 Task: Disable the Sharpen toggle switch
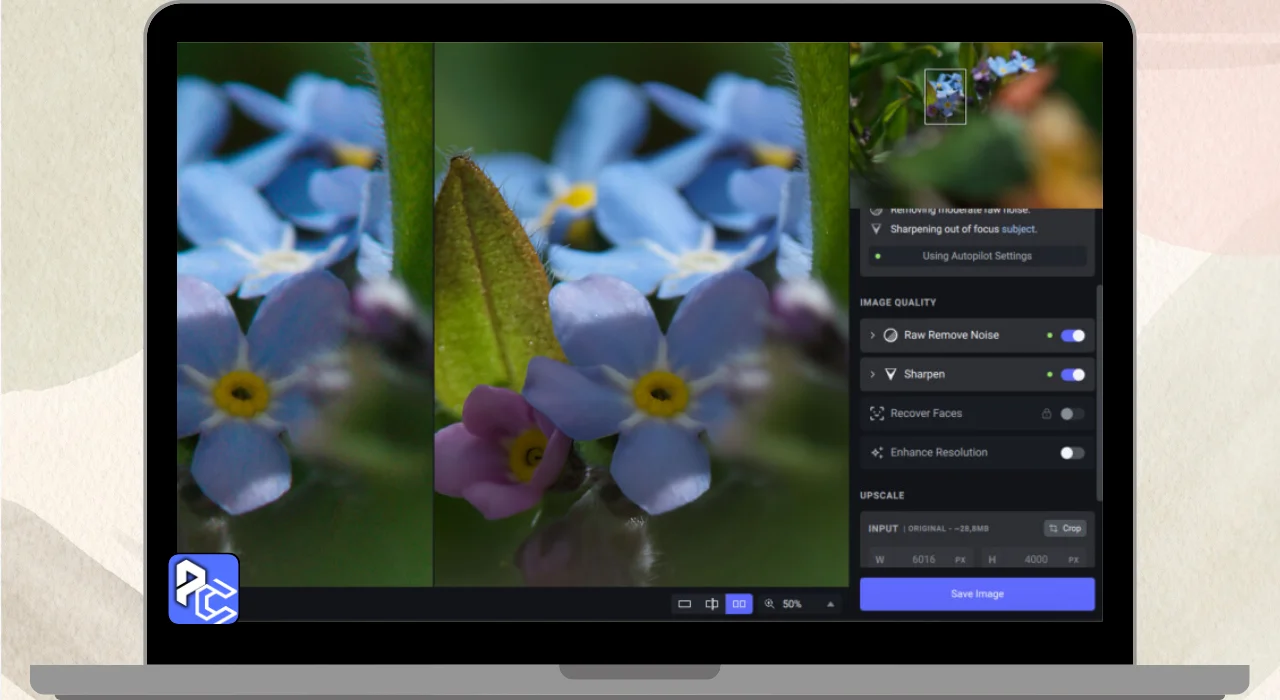(x=1072, y=375)
